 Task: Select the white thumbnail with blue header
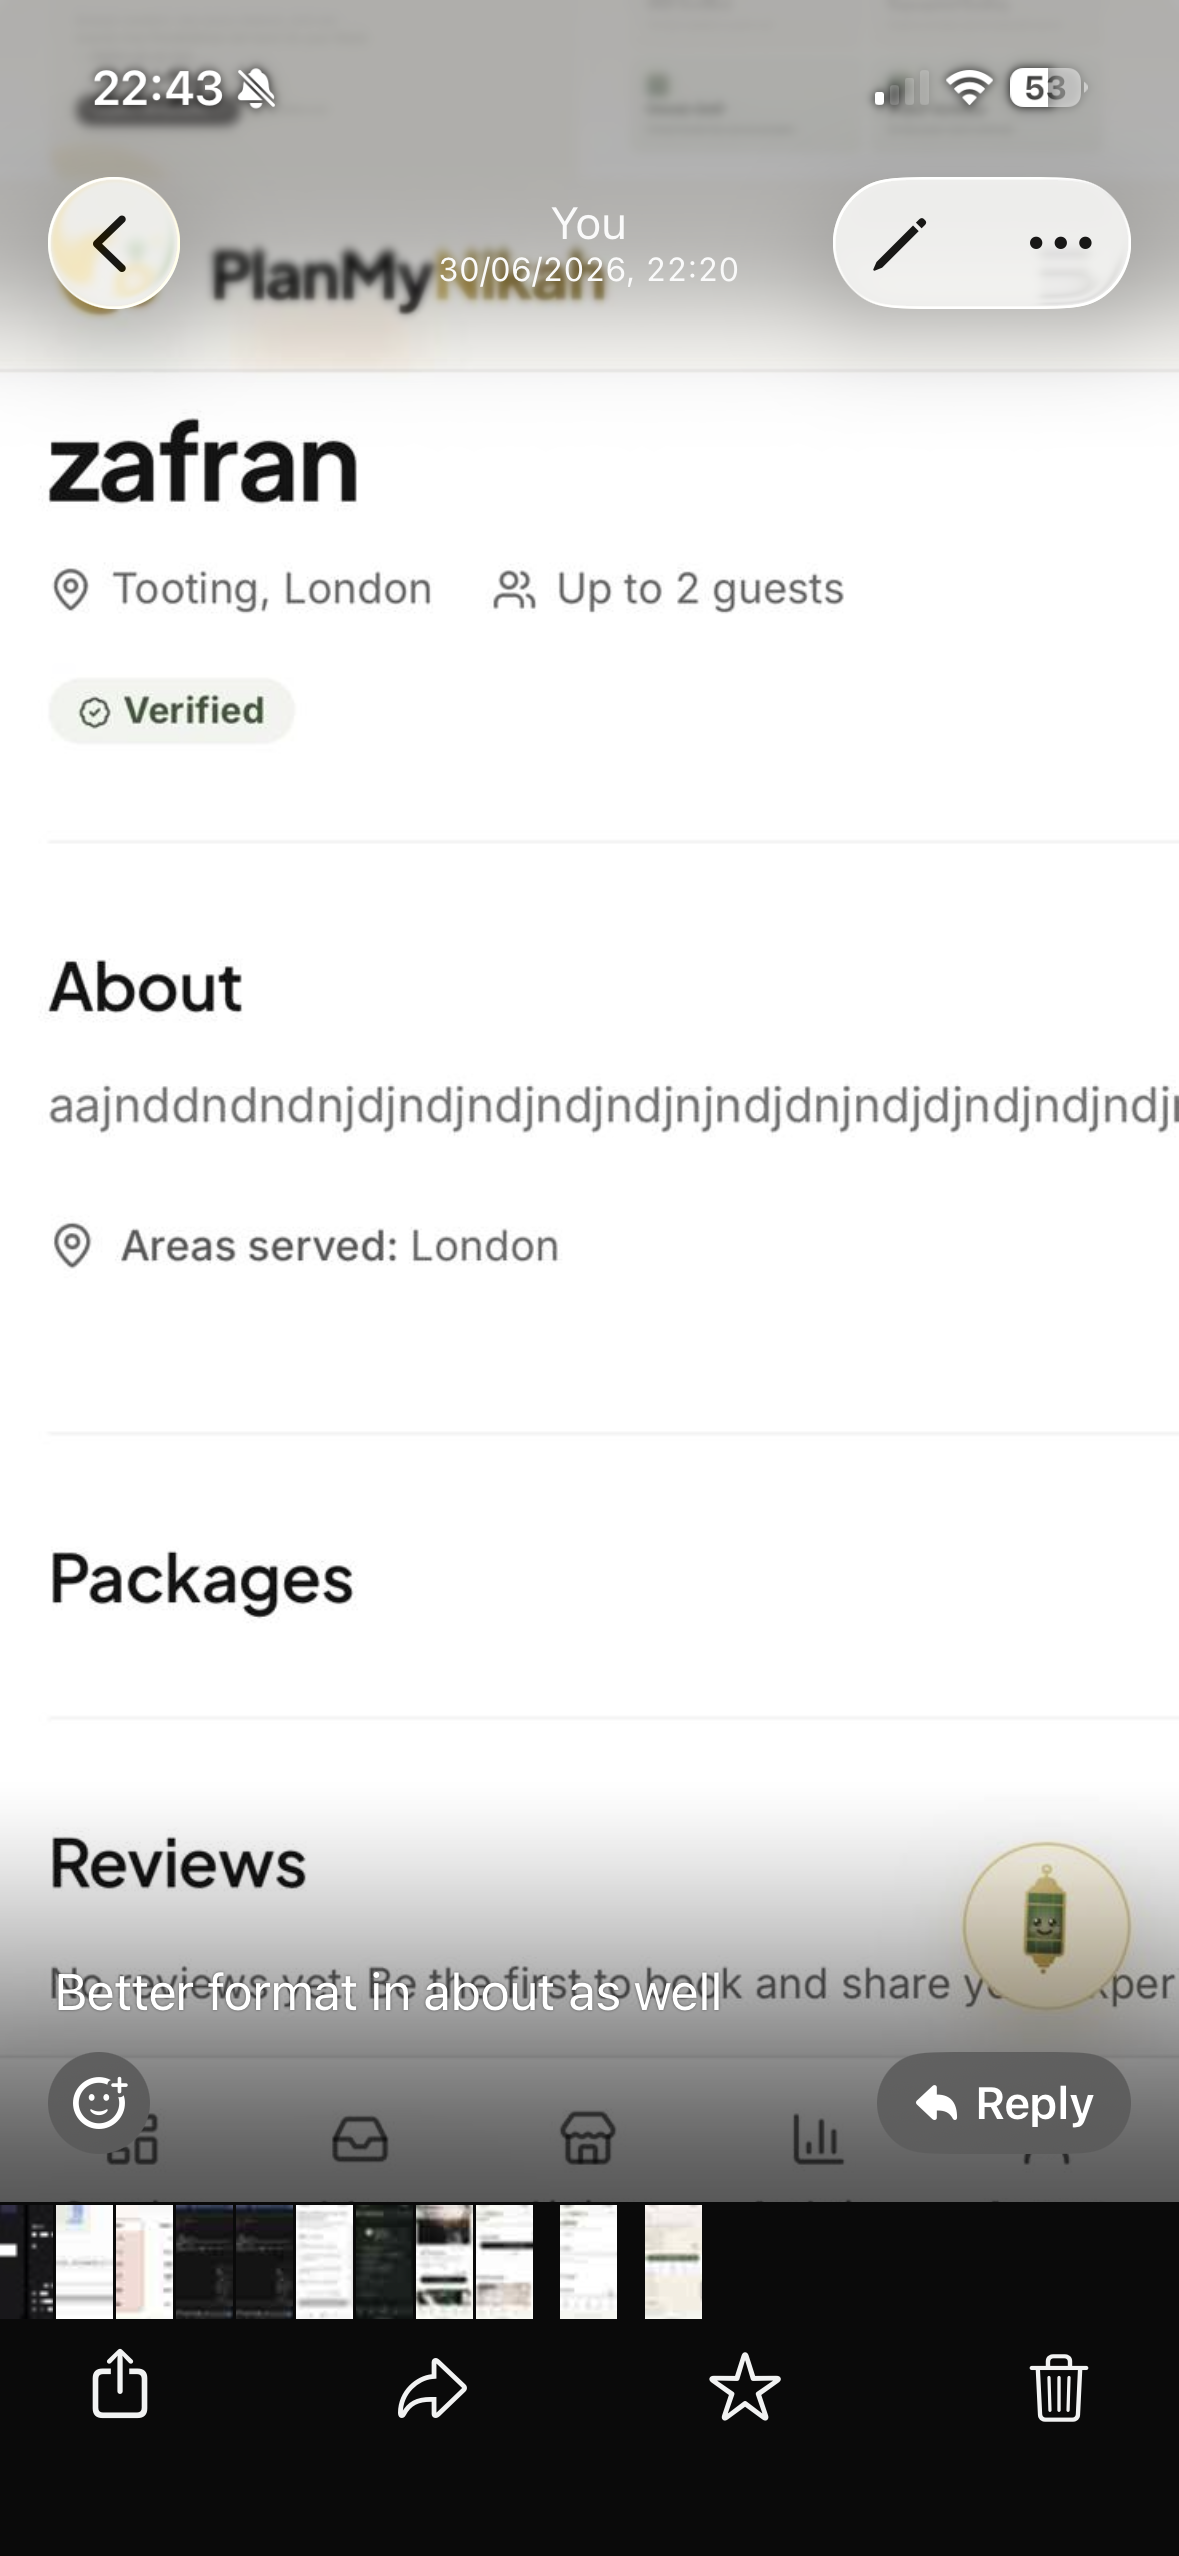pos(84,2261)
